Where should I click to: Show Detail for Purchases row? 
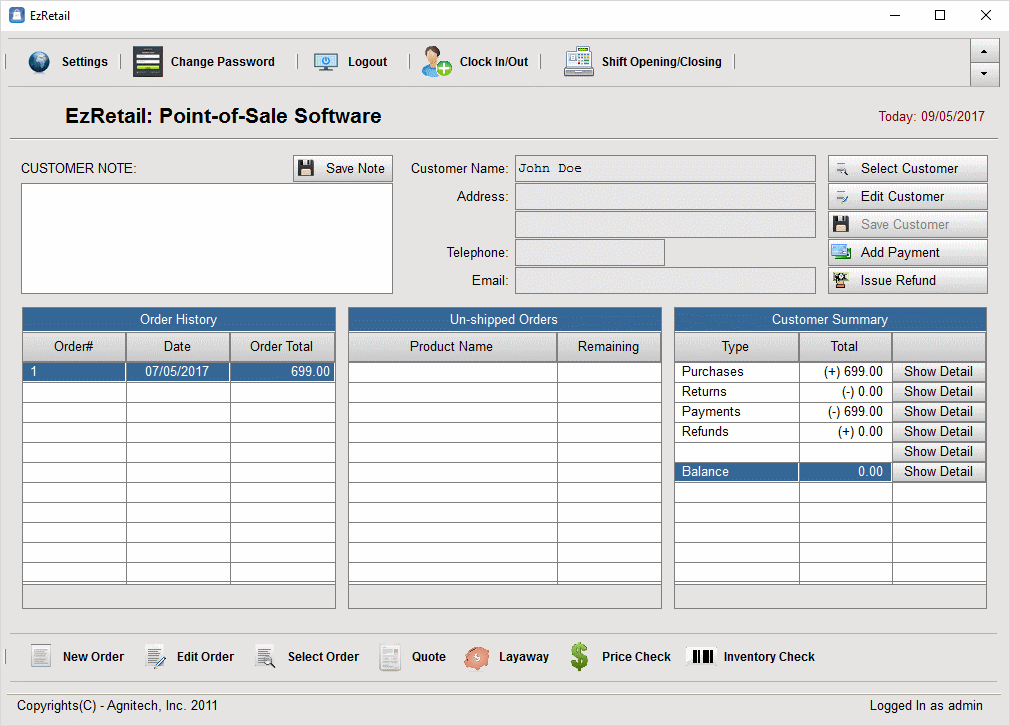pyautogui.click(x=939, y=372)
